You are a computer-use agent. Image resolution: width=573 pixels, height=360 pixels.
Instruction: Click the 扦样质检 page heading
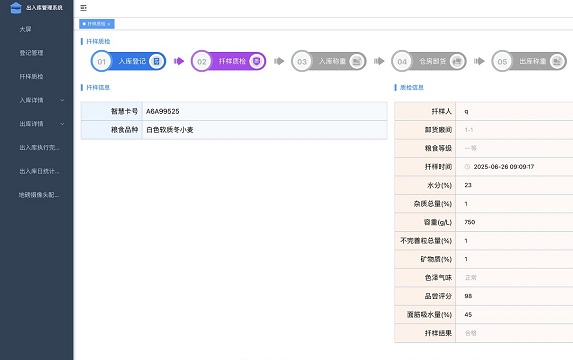coord(98,41)
